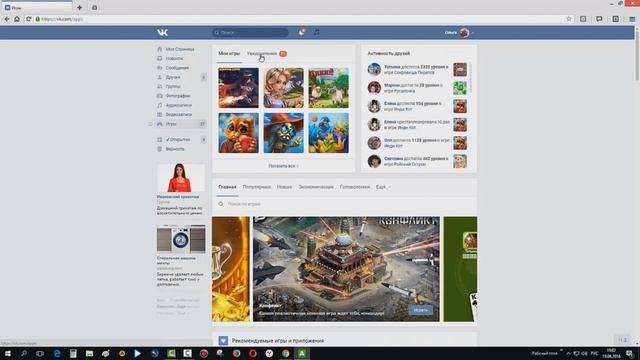
Task: Click the page vertical scrollbar
Action: pyautogui.click(x=637, y=55)
